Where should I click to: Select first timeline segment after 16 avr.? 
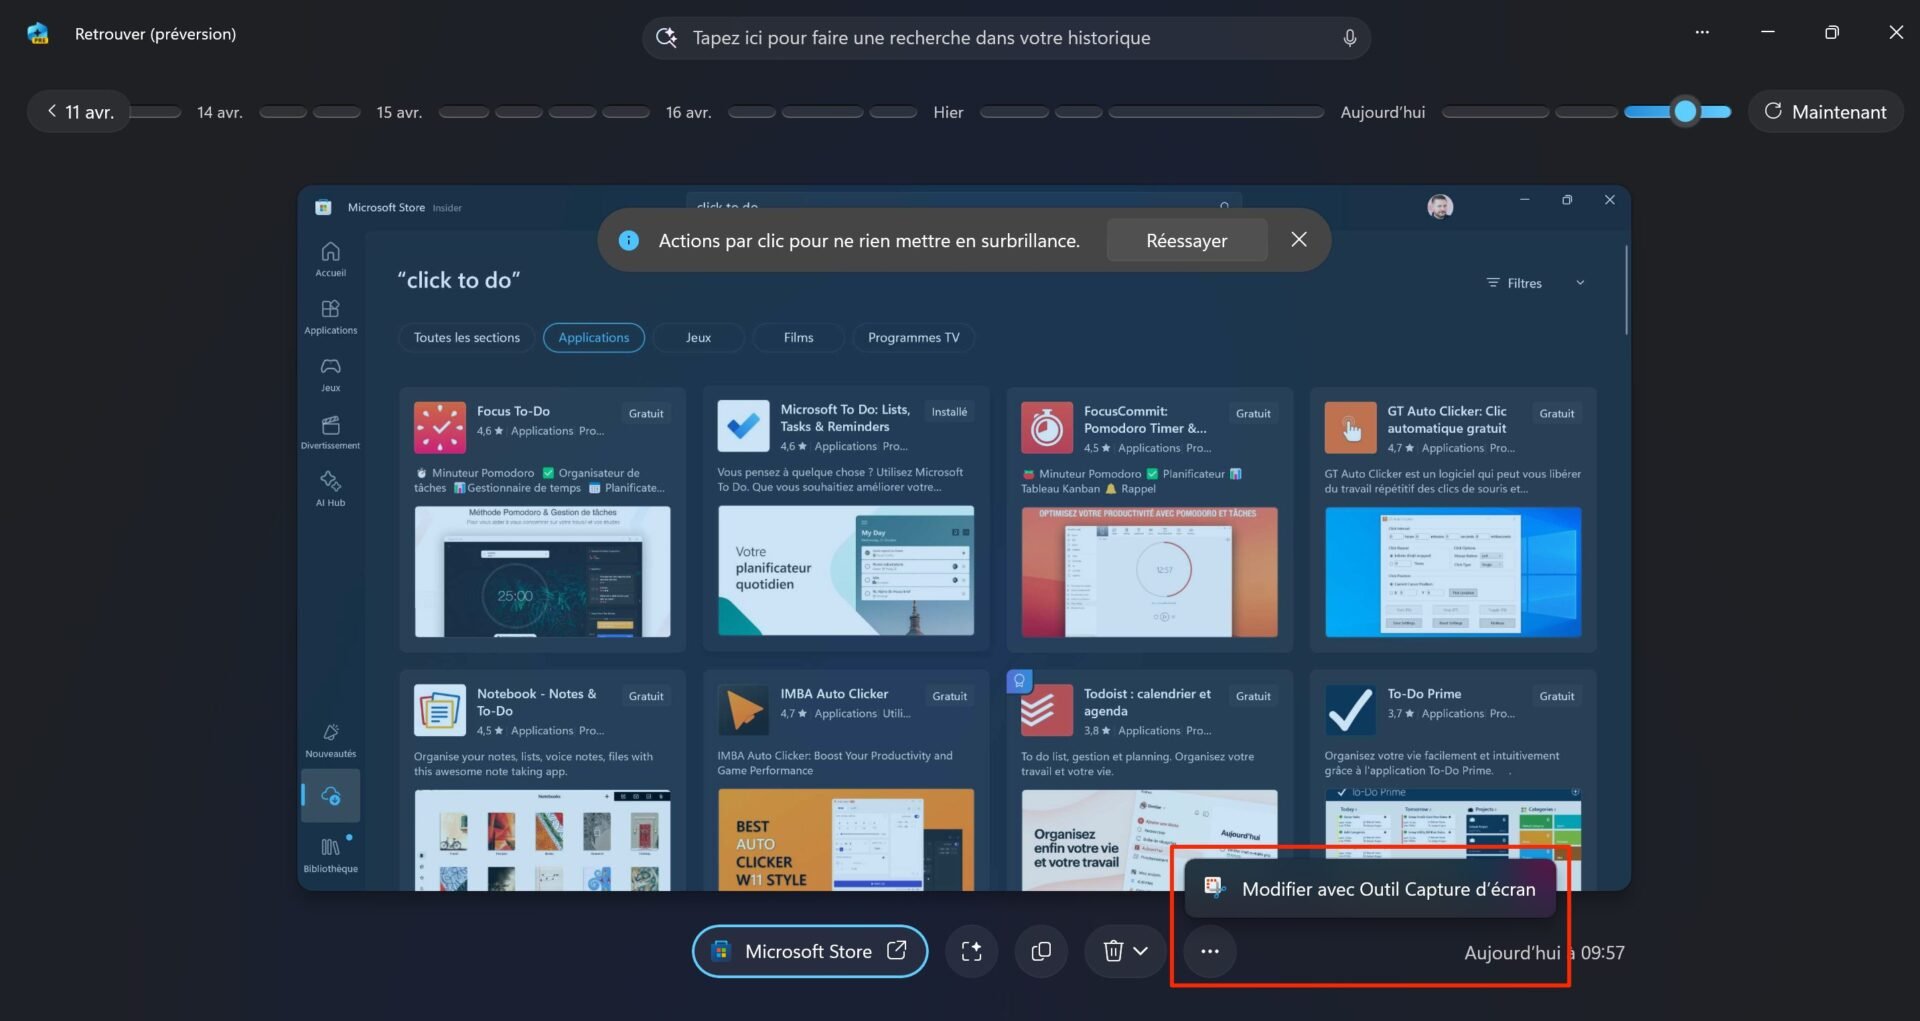point(752,112)
